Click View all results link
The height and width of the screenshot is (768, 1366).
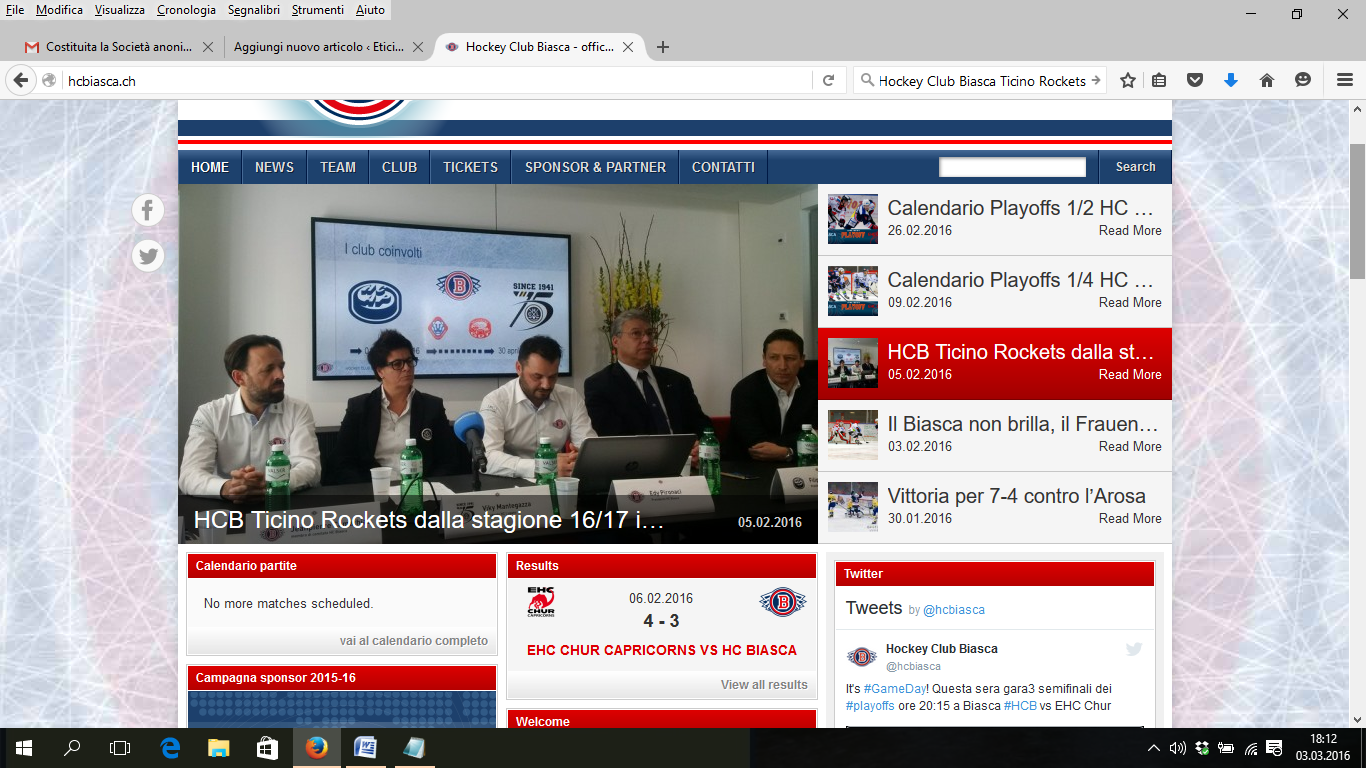(764, 685)
